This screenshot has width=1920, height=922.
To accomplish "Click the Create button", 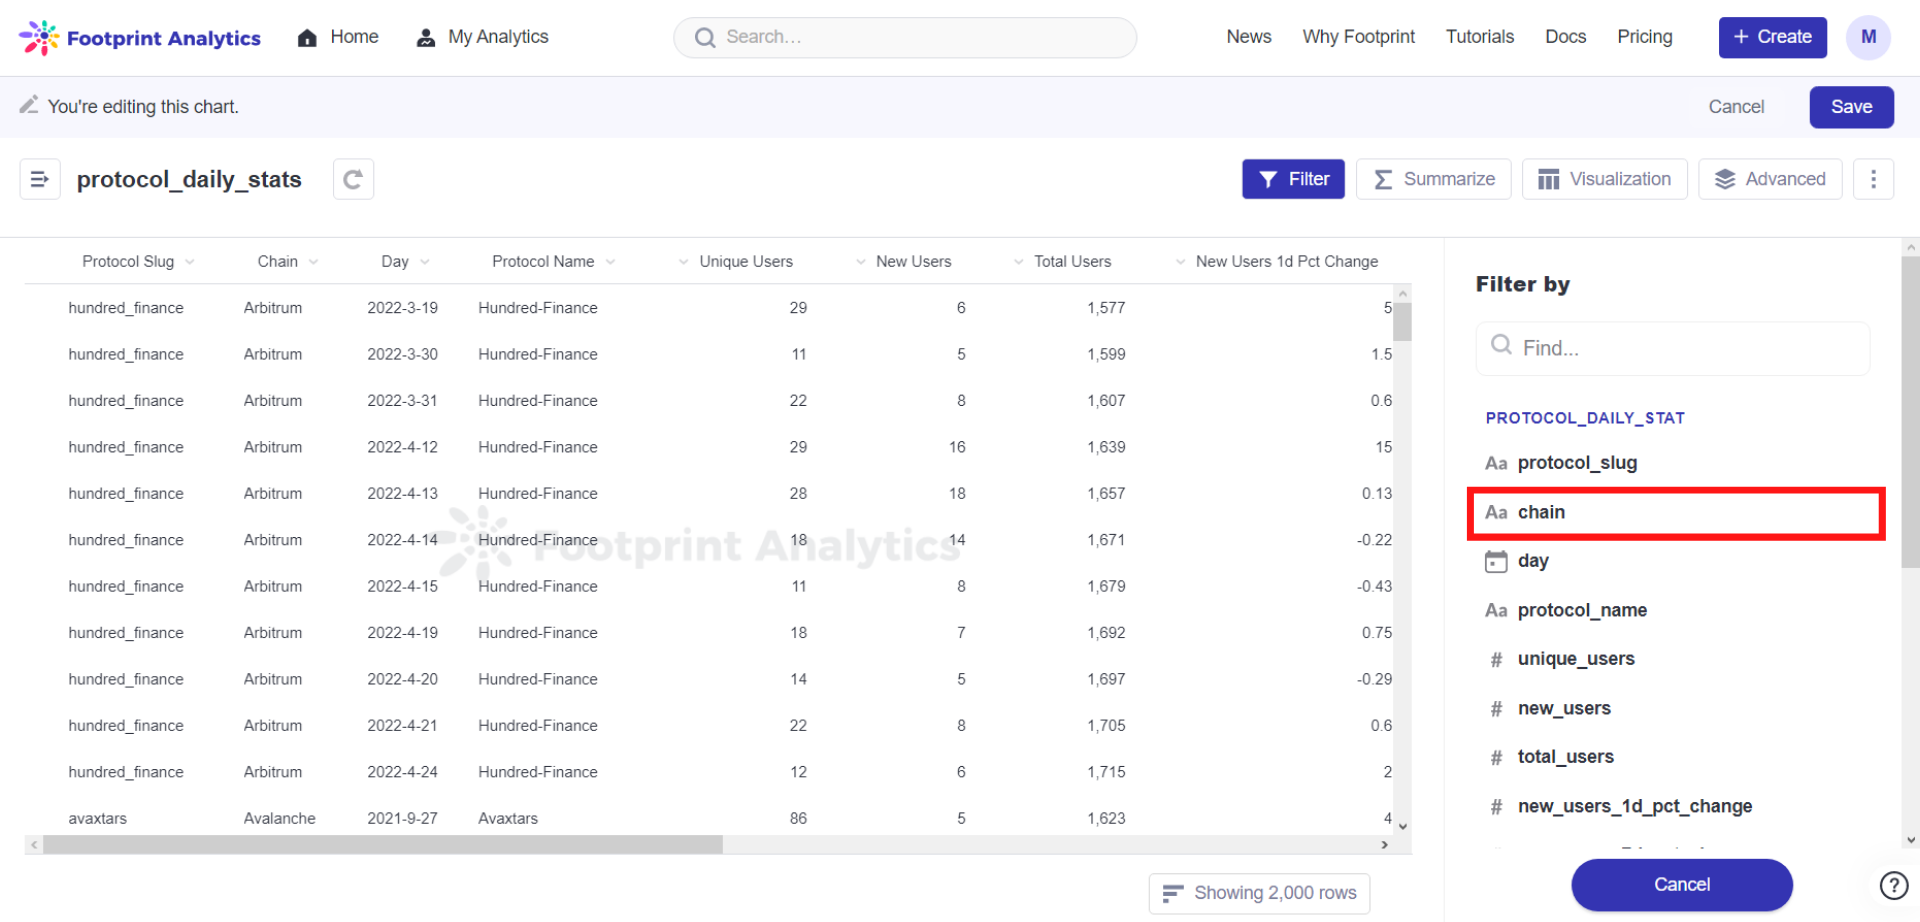I will (x=1772, y=37).
